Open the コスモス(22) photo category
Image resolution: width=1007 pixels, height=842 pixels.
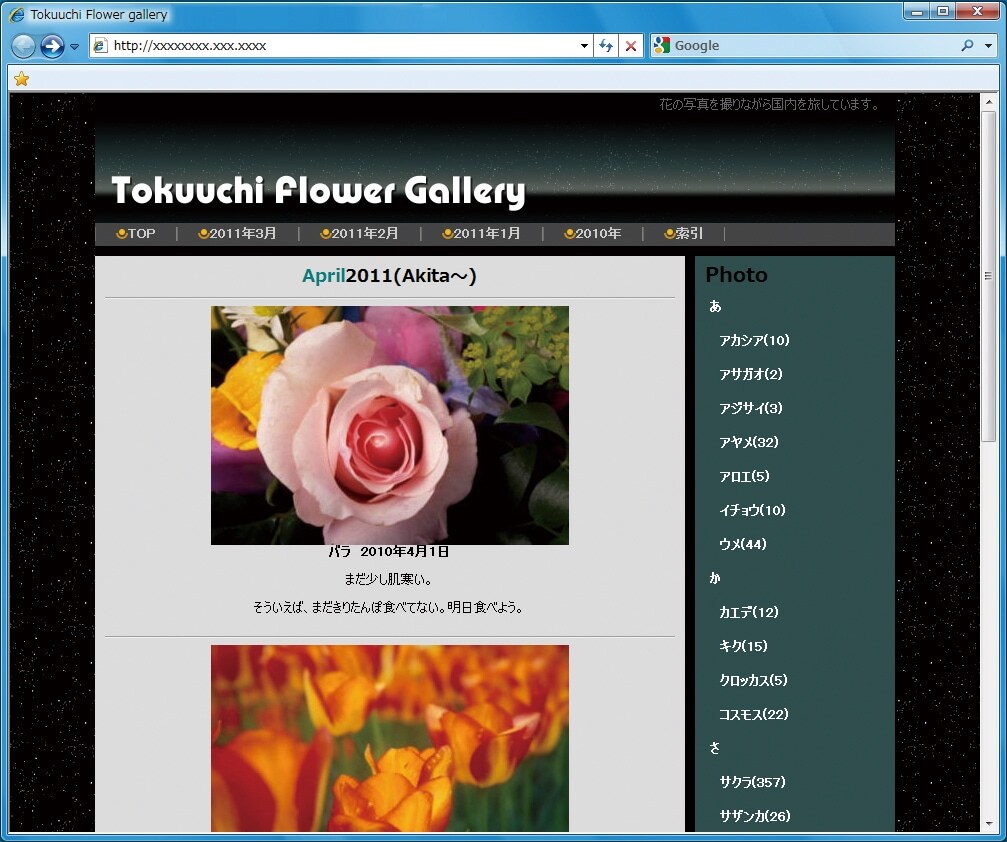[x=754, y=715]
